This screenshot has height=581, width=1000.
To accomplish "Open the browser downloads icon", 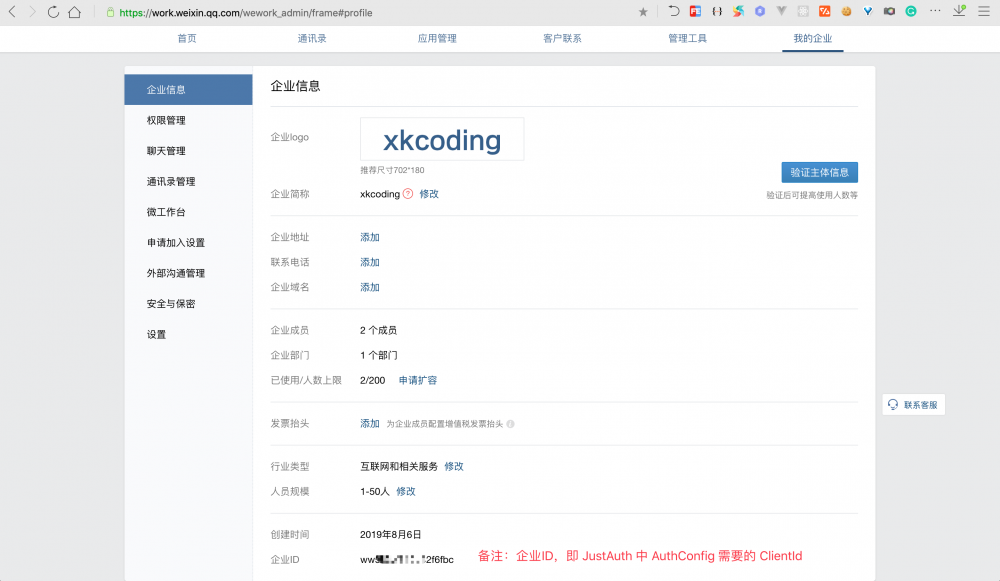I will [x=959, y=11].
